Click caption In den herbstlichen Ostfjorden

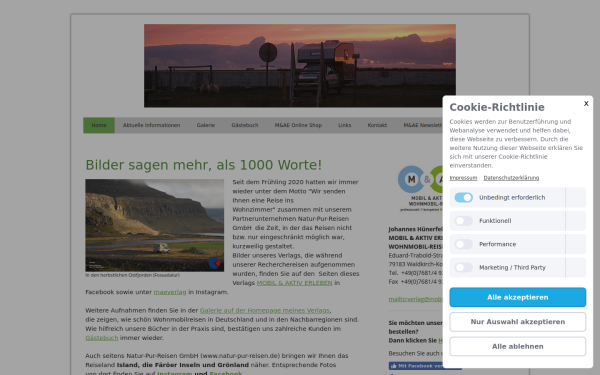(132, 275)
